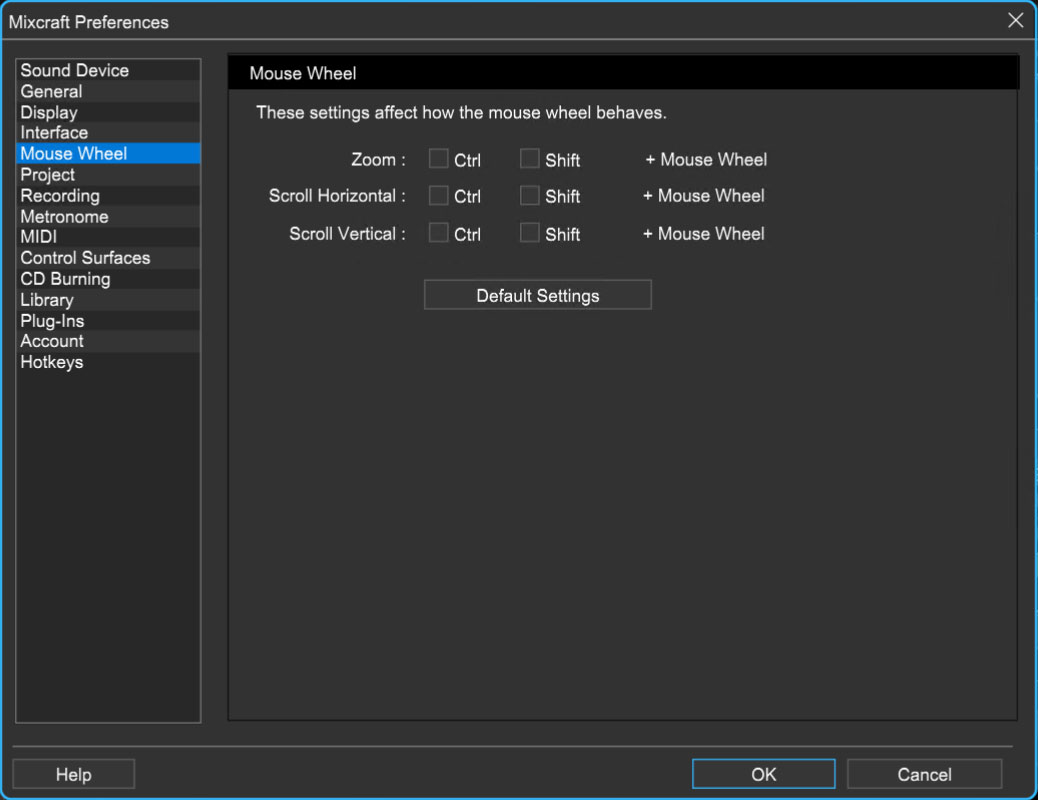Open Help for preferences
Image resolution: width=1038 pixels, height=800 pixels.
click(x=73, y=774)
